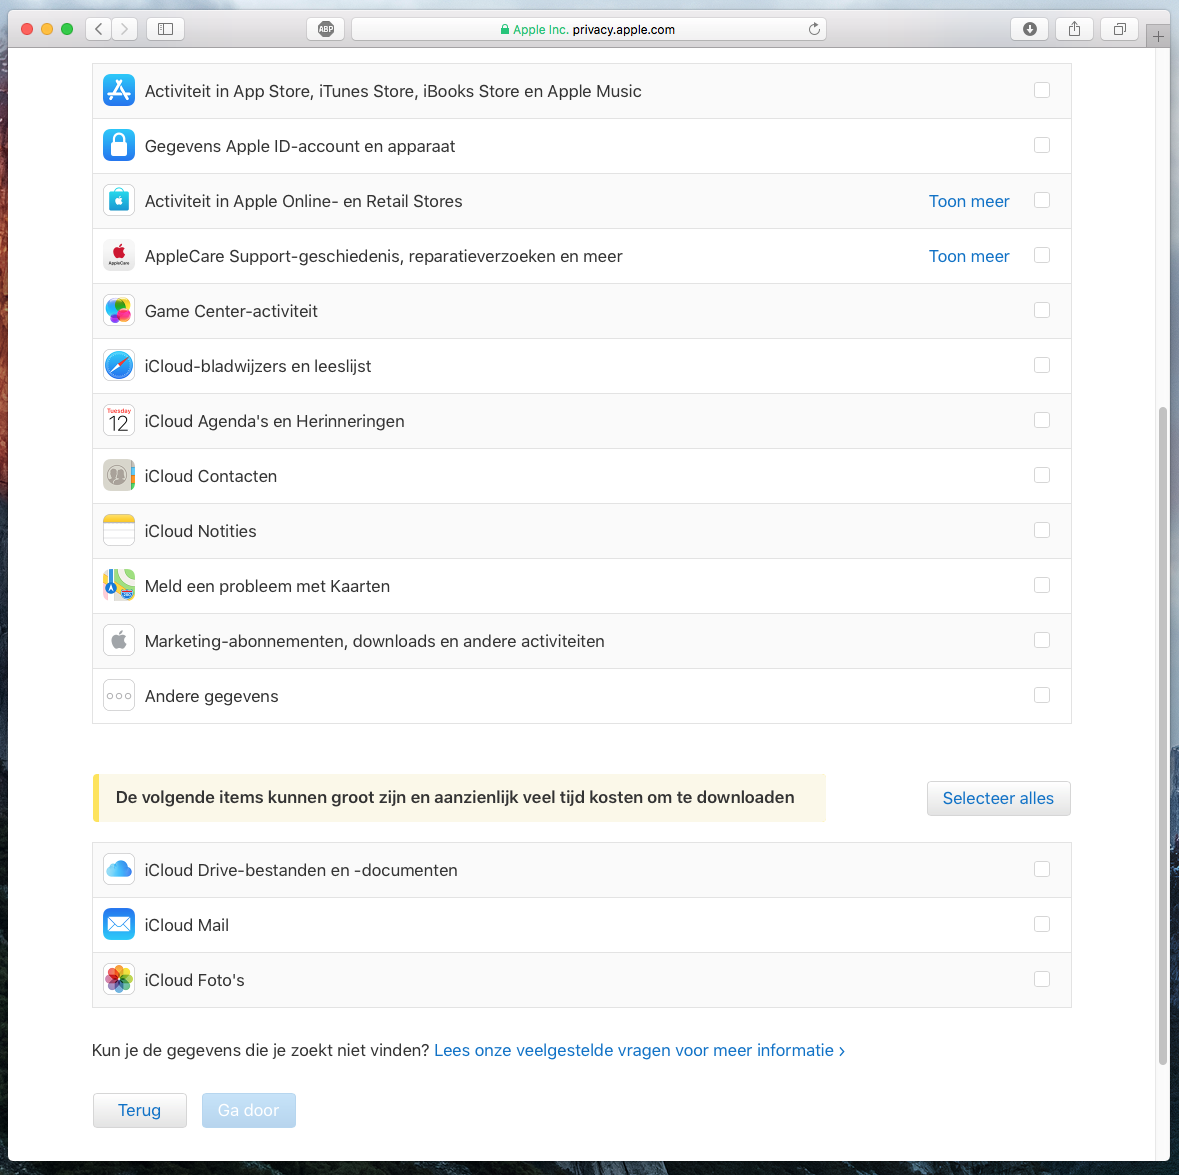Expand Toon meer for Apple Online Stores
This screenshot has width=1179, height=1175.
pyautogui.click(x=968, y=201)
